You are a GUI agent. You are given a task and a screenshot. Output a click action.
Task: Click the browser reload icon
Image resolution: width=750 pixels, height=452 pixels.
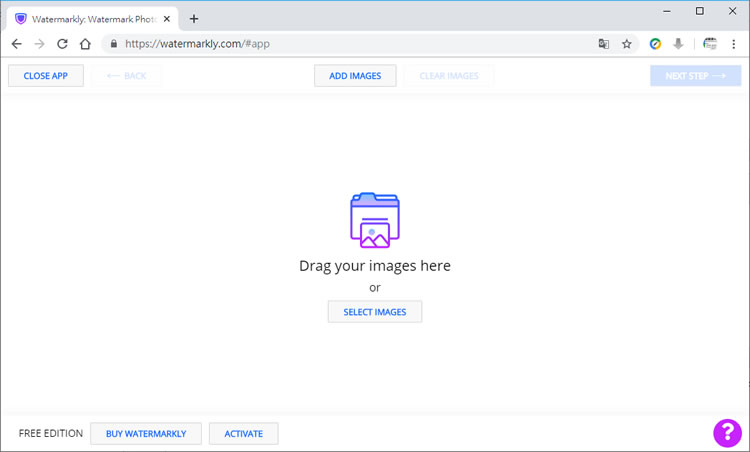(x=62, y=44)
